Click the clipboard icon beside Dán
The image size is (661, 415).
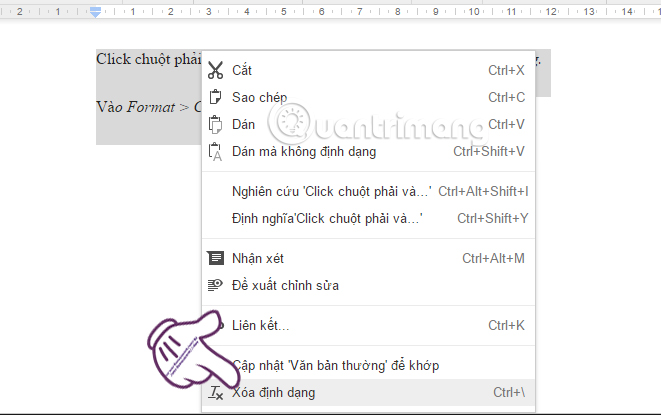[x=215, y=124]
